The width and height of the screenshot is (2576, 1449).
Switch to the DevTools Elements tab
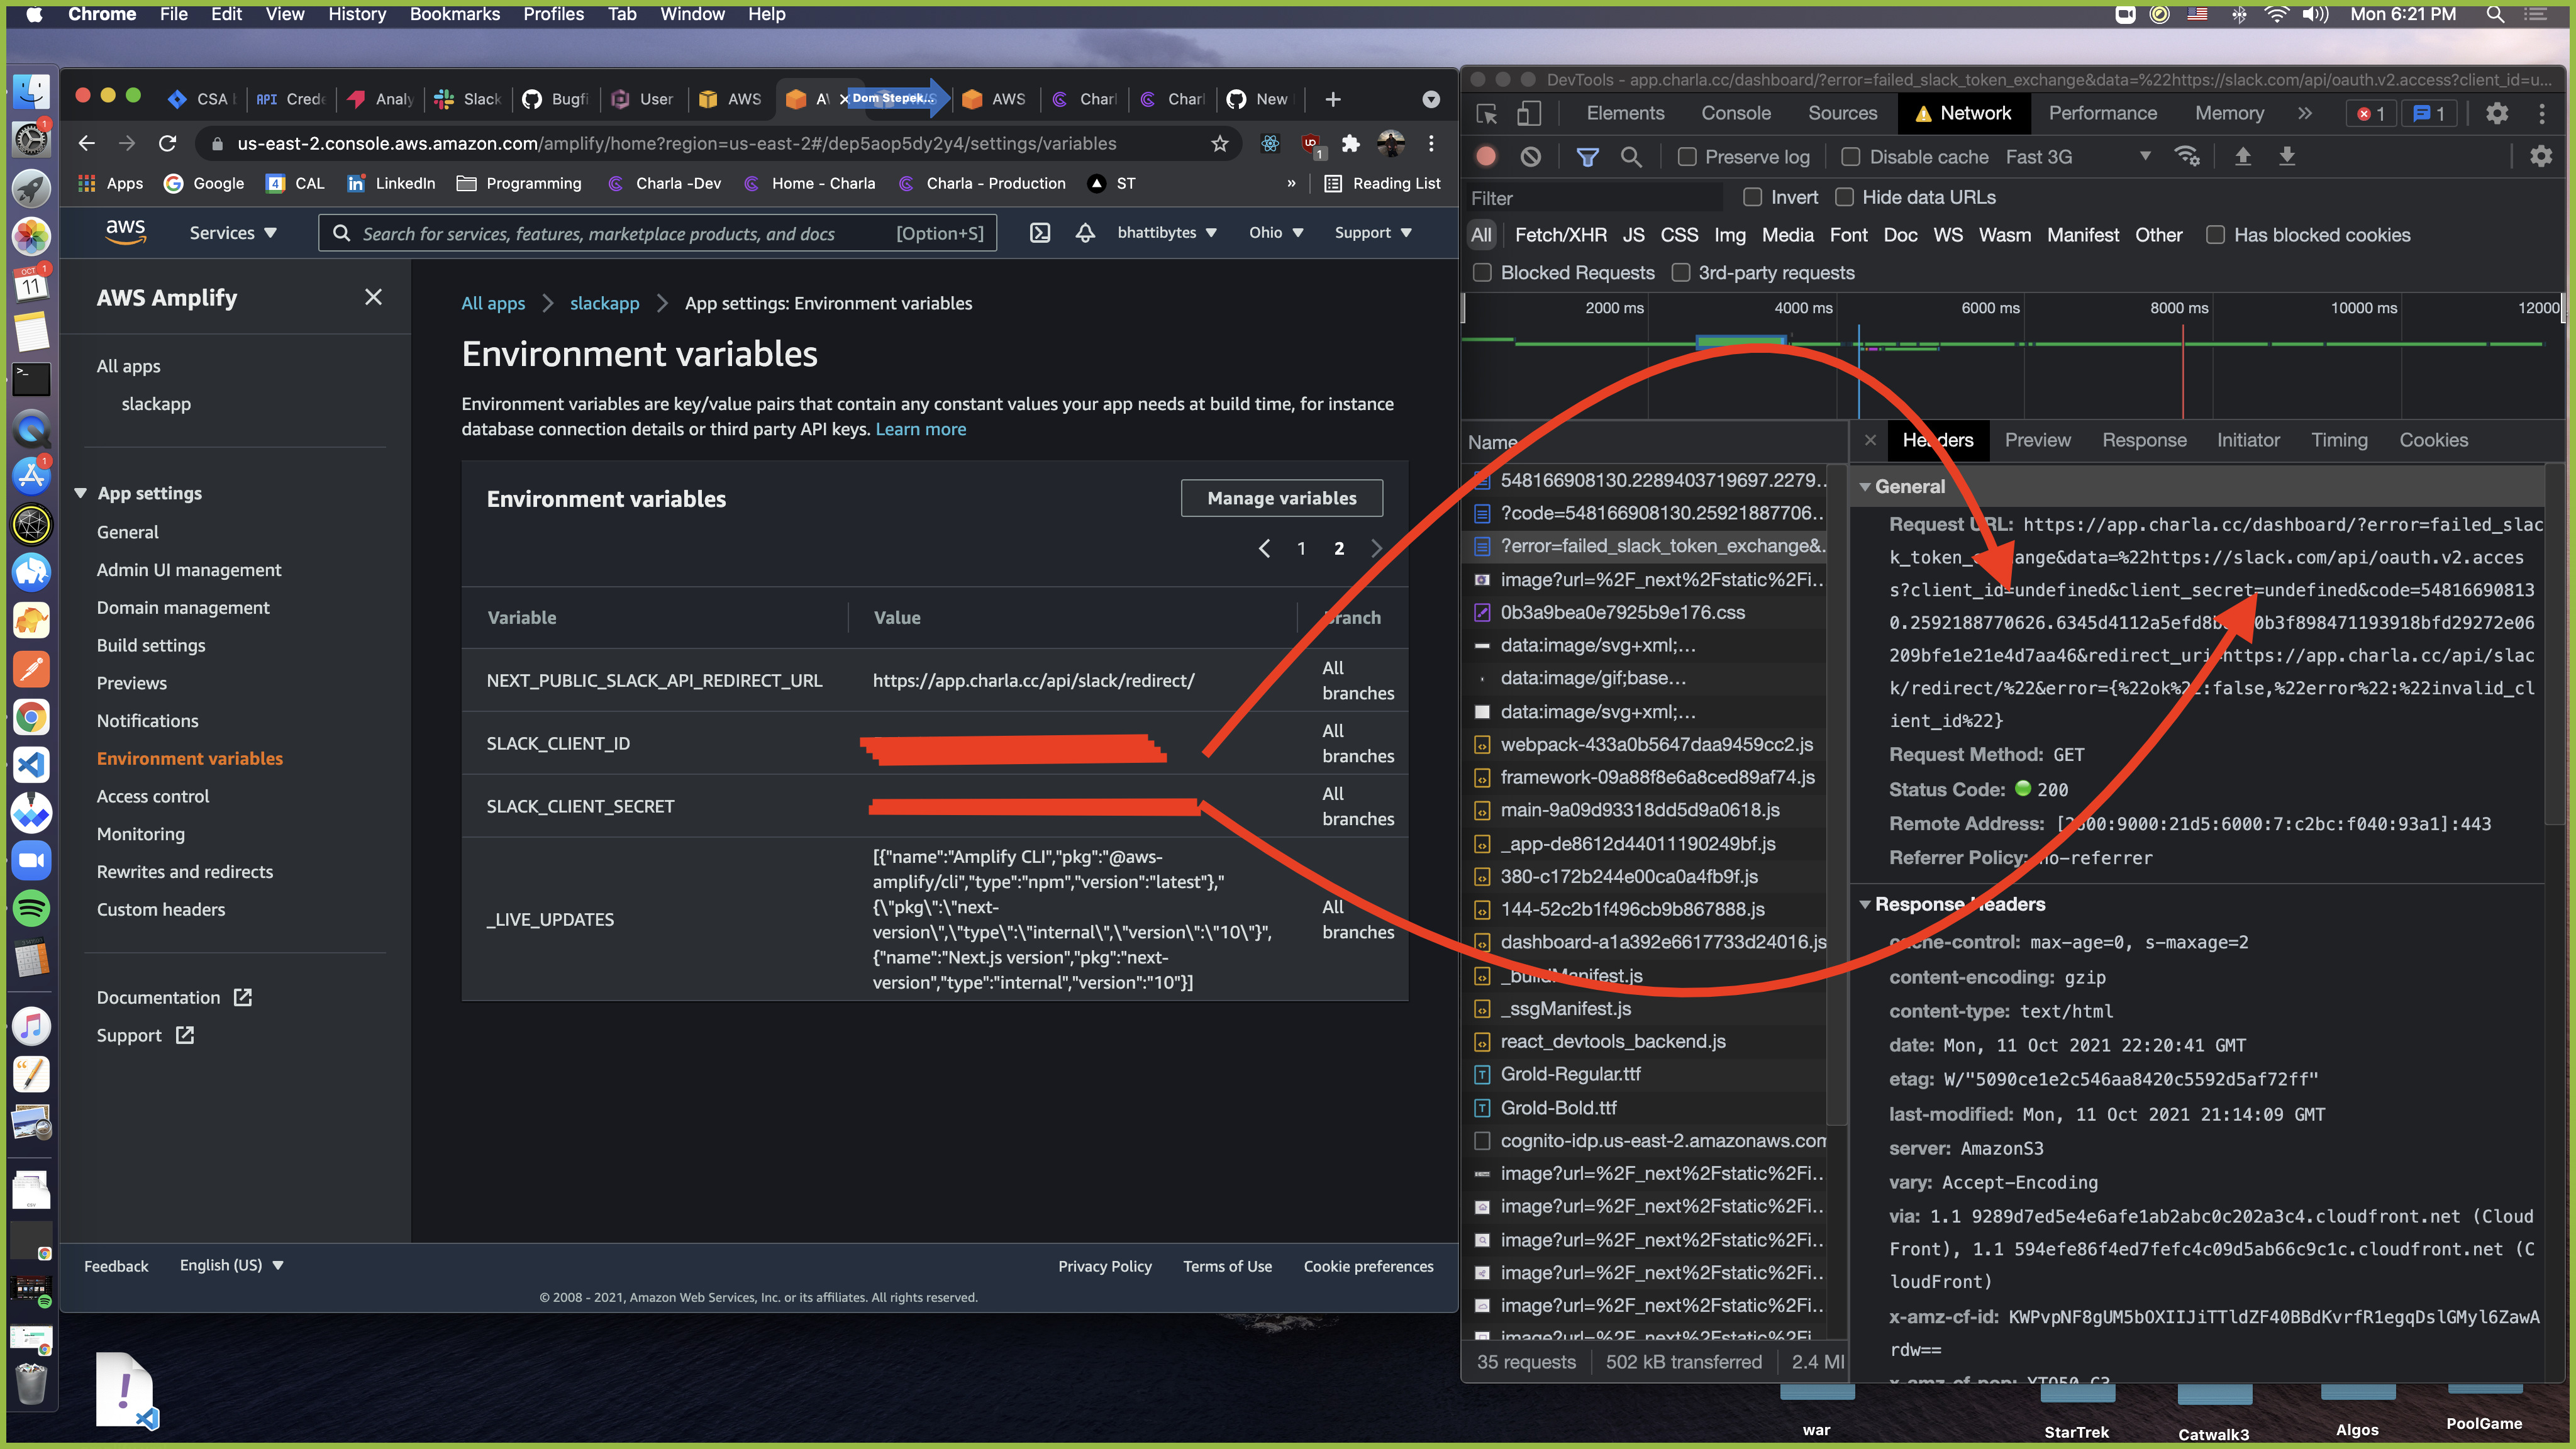pyautogui.click(x=1625, y=114)
